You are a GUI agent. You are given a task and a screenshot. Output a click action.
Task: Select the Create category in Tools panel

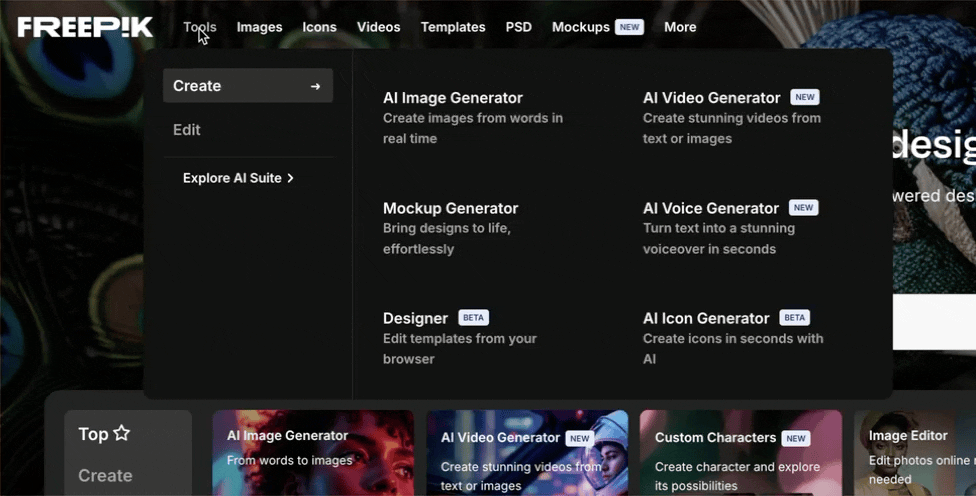coord(248,85)
